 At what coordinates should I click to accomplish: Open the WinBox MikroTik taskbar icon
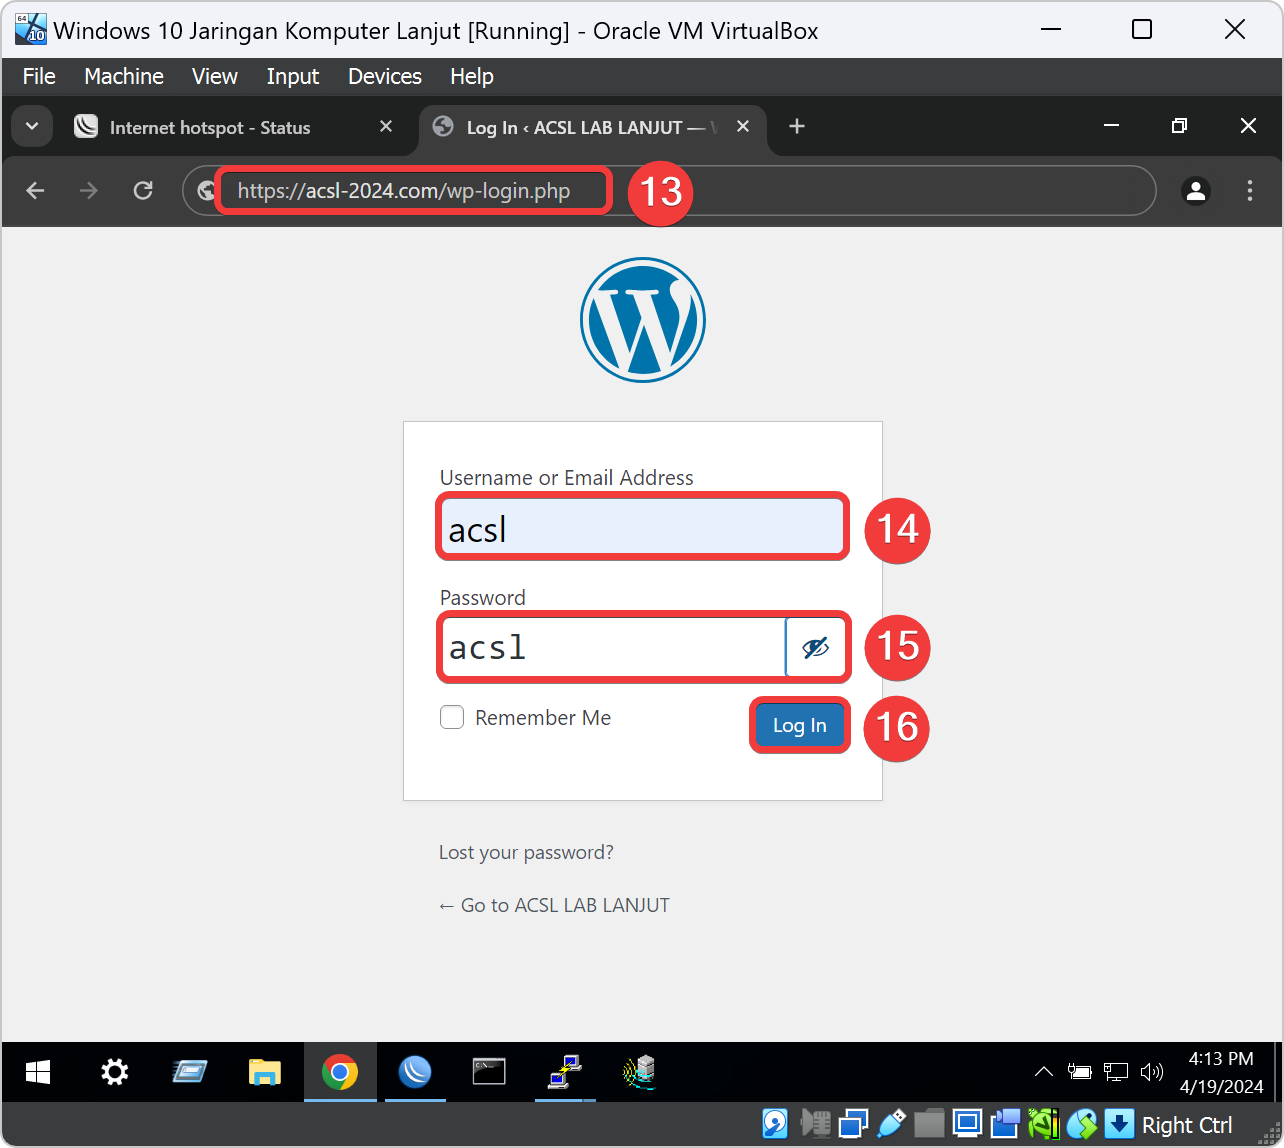(x=415, y=1073)
